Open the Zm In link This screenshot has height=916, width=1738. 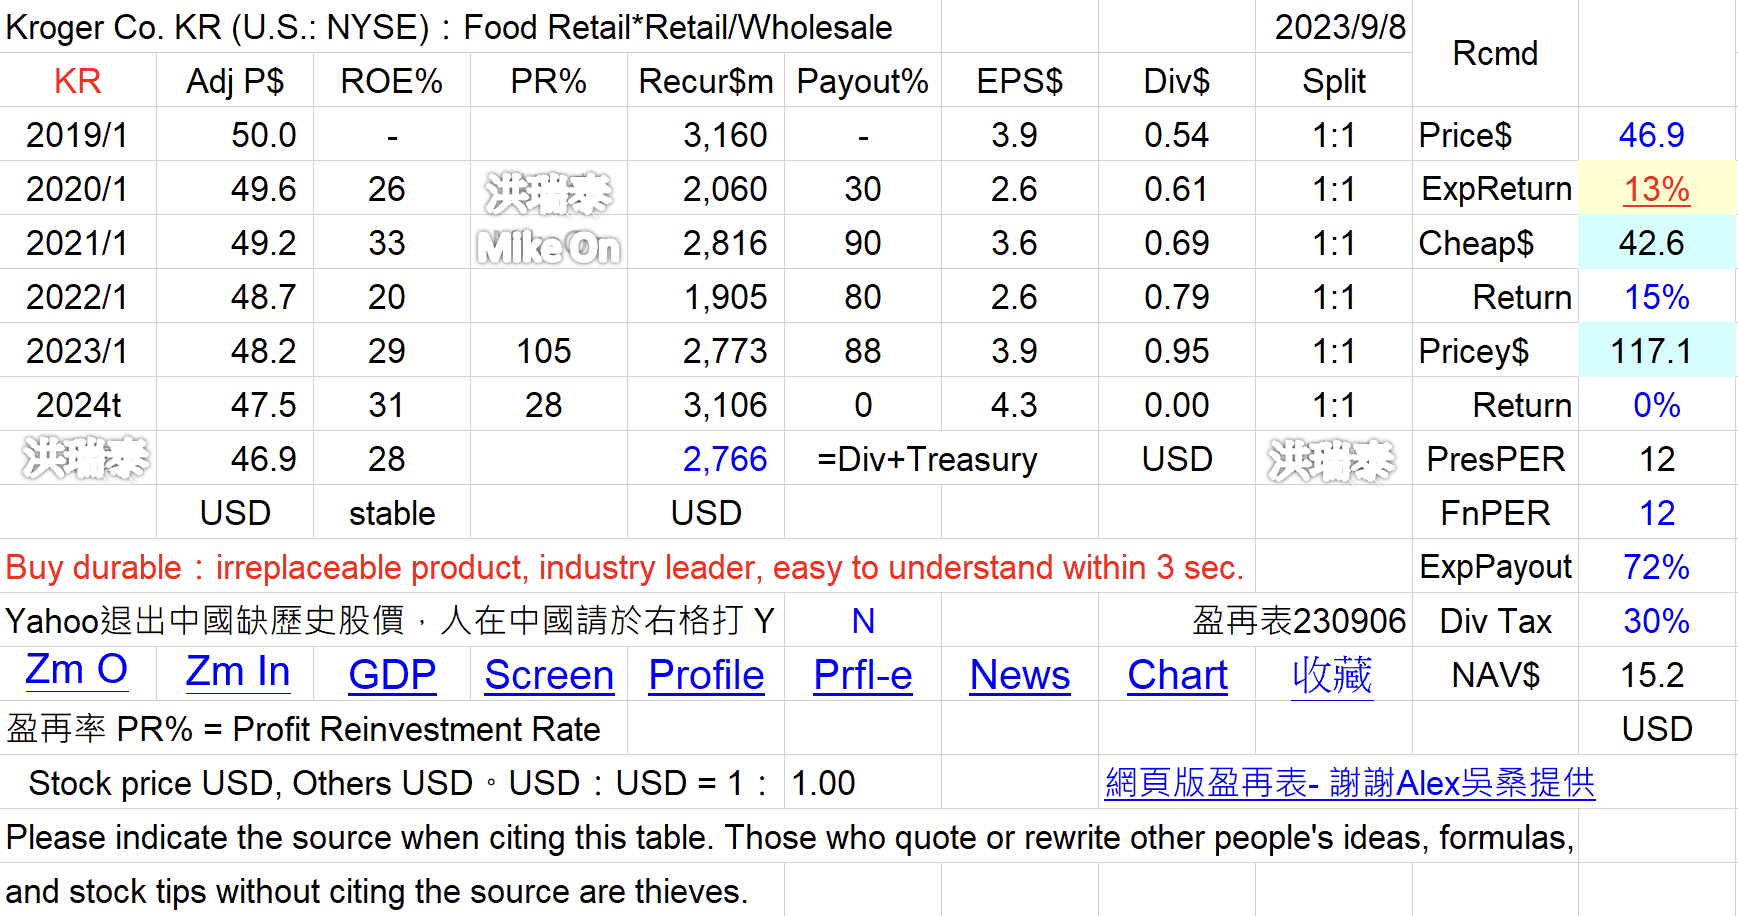[x=238, y=673]
